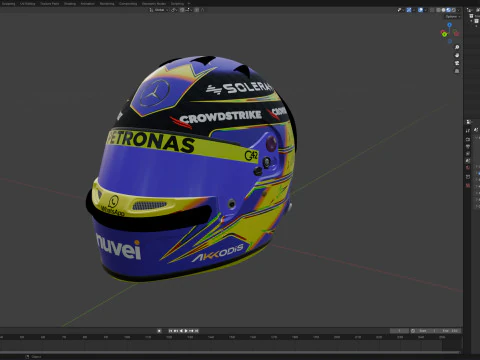Jump to previous keyframe

click(176, 331)
